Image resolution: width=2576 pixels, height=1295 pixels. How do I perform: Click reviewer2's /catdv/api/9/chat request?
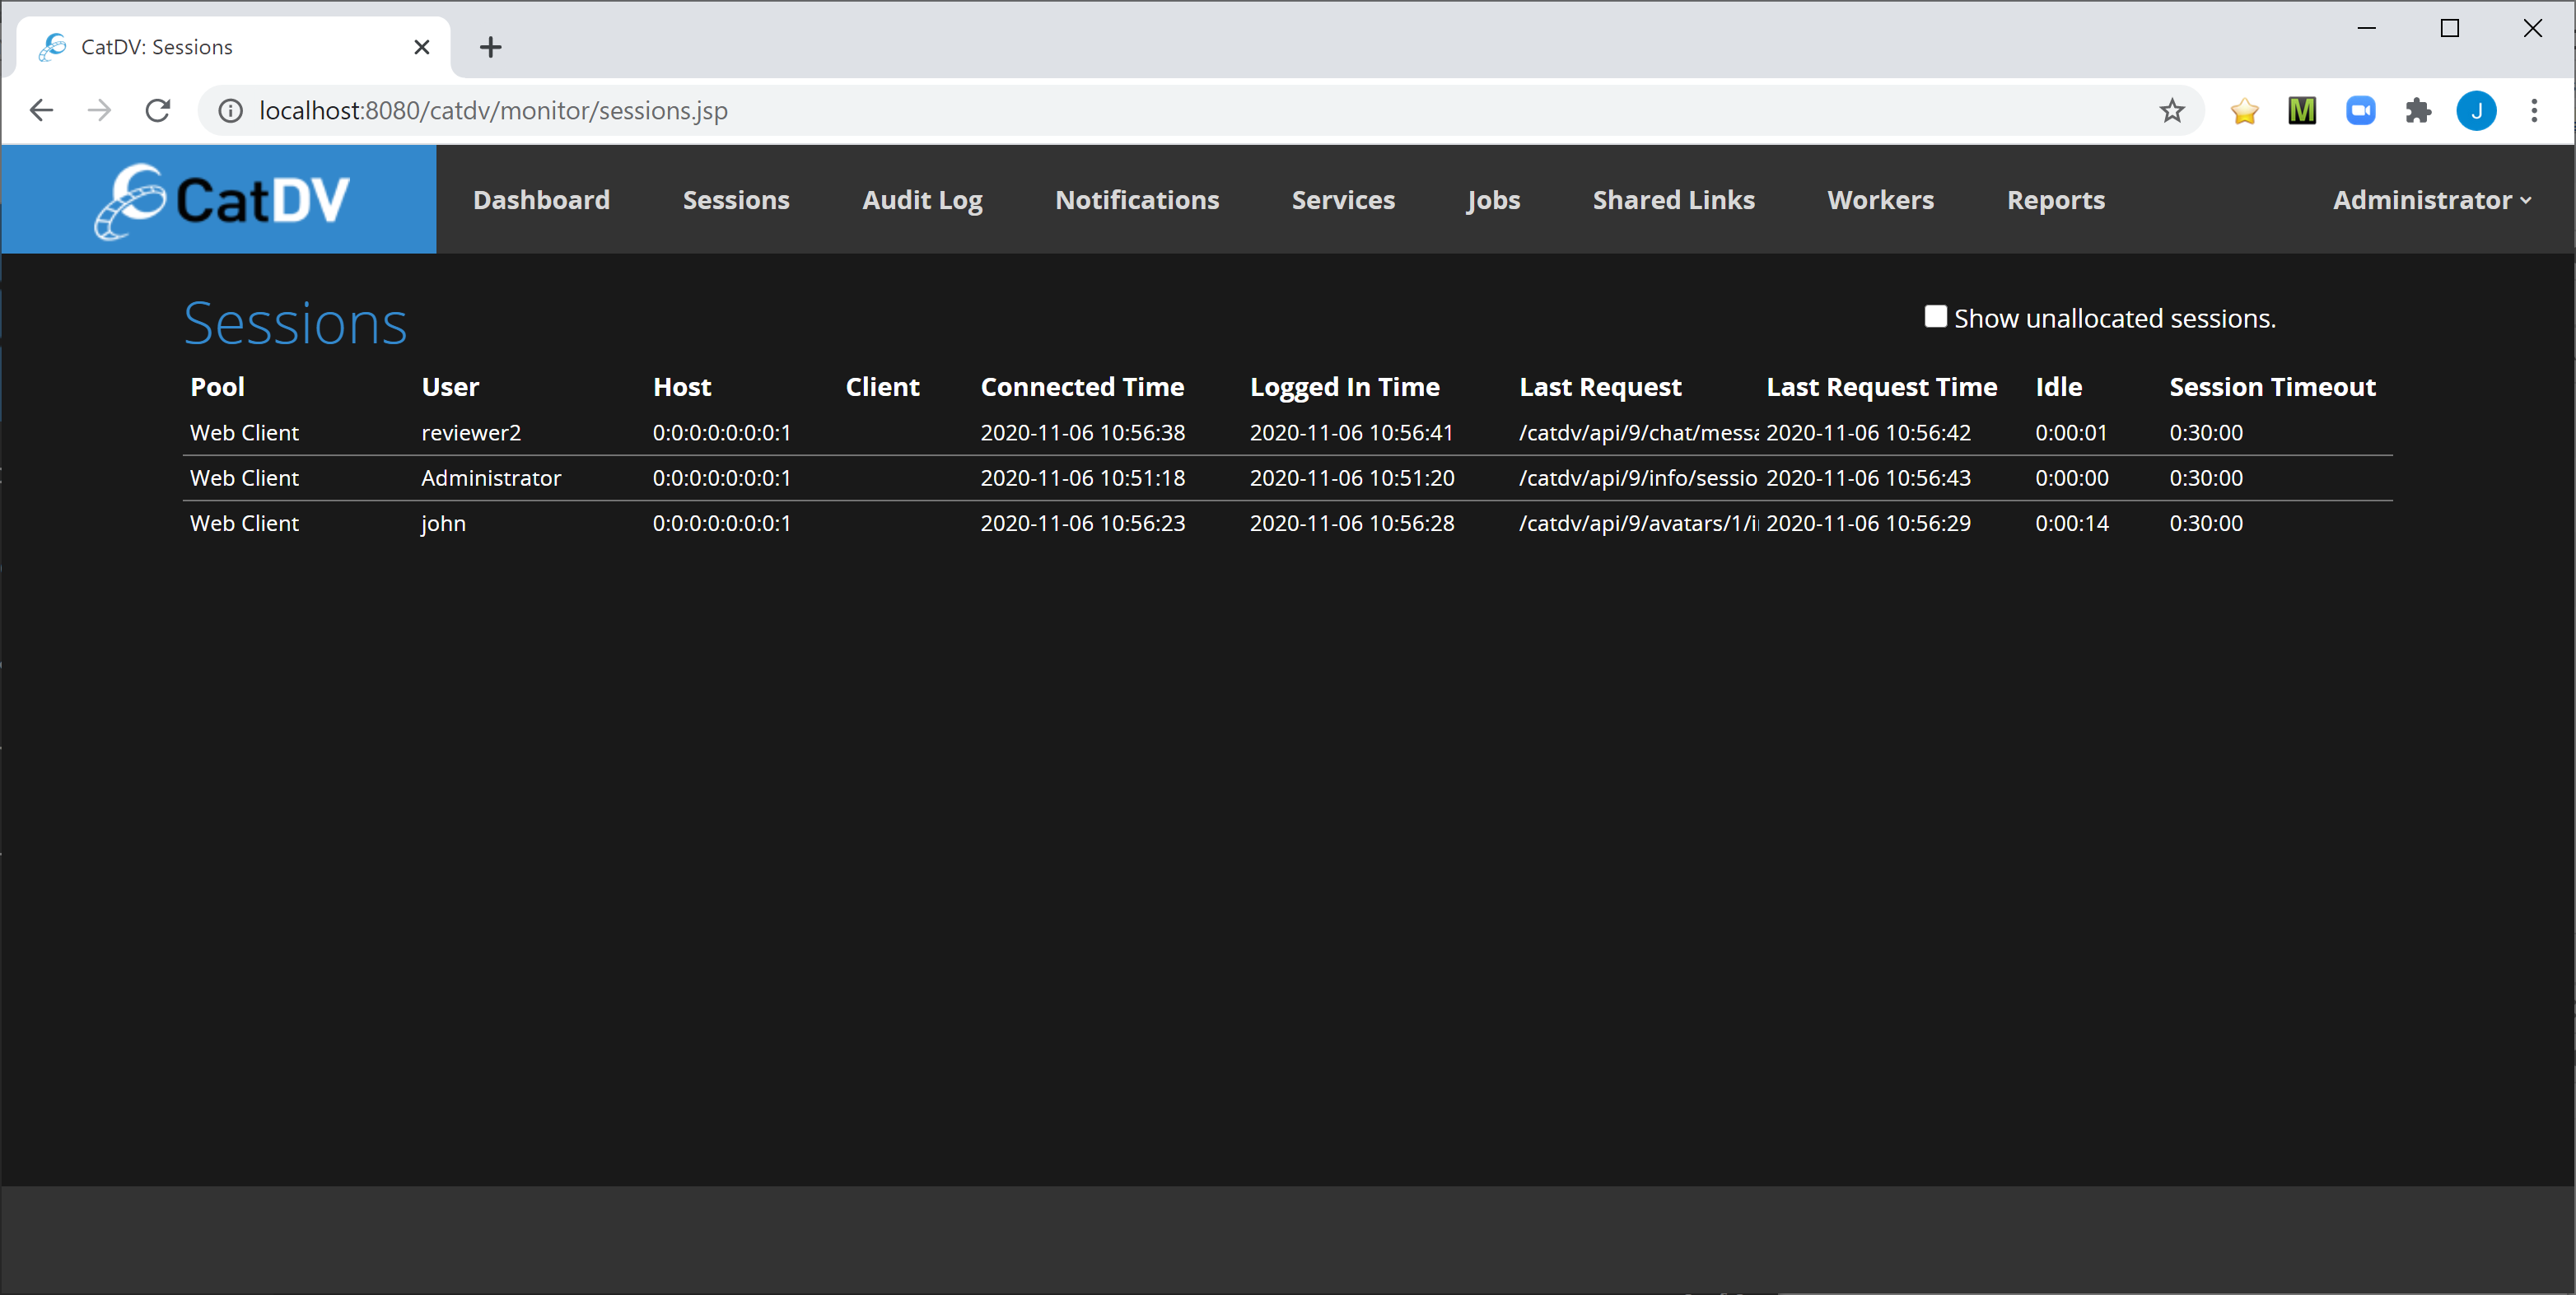click(x=1638, y=433)
